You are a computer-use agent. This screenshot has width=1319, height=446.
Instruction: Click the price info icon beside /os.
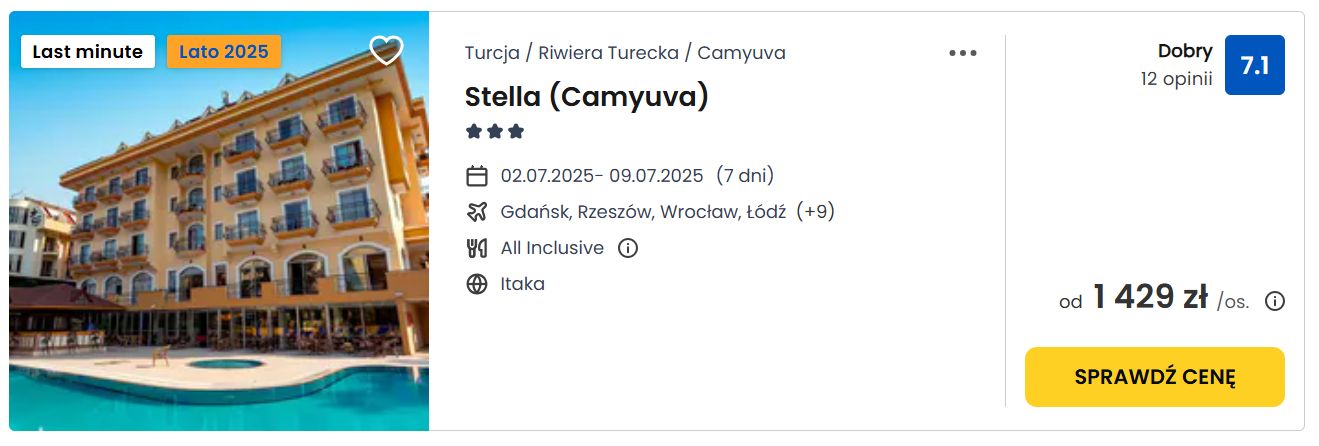pyautogui.click(x=1275, y=301)
